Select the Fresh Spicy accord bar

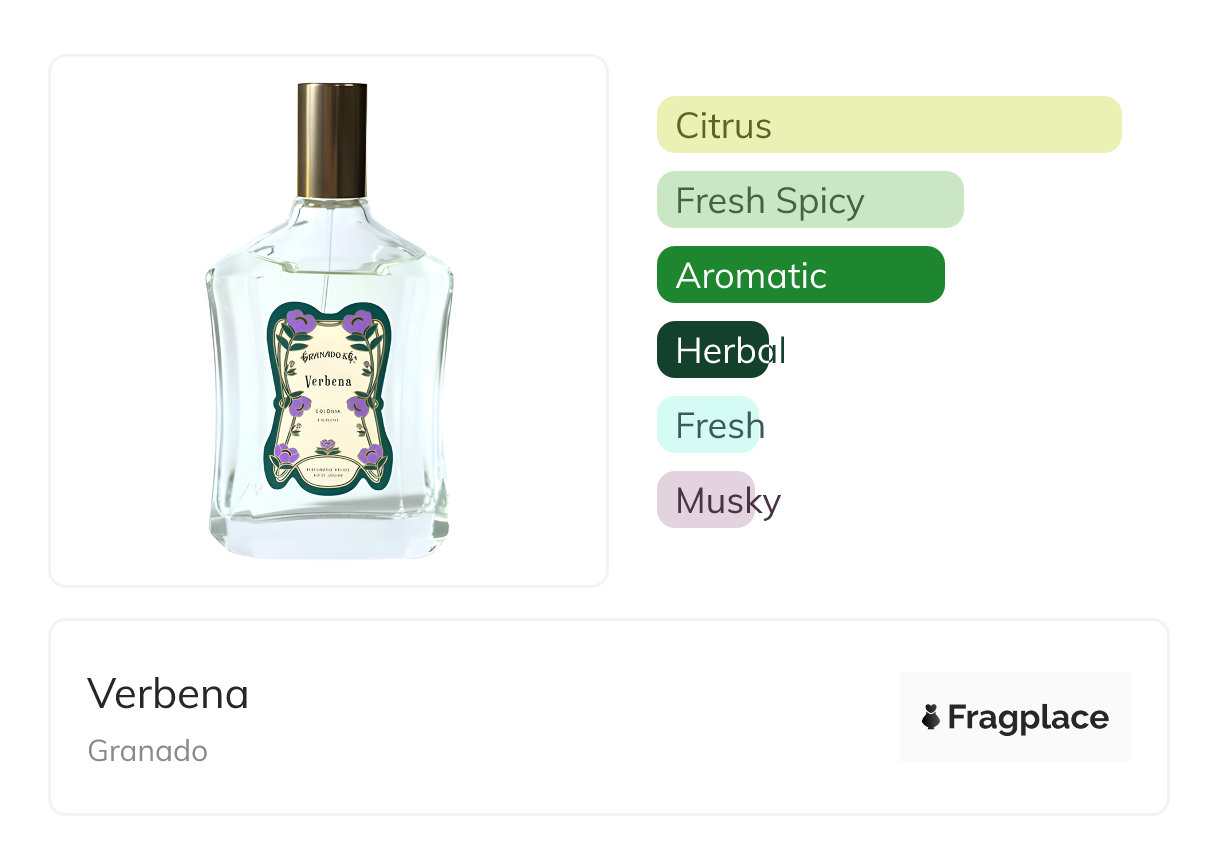809,200
